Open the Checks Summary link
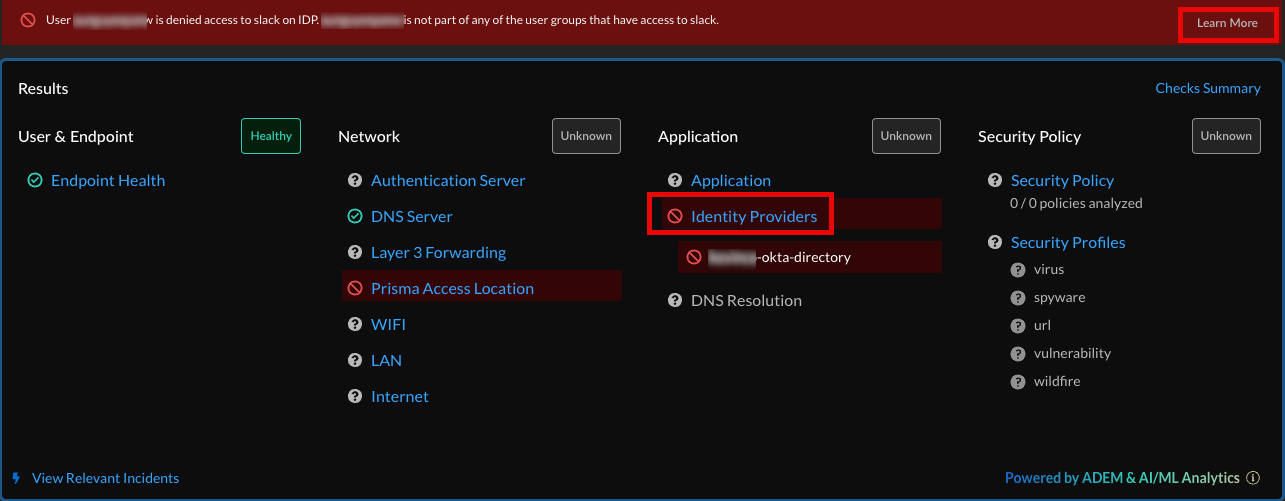Viewport: 1285px width, 501px height. pyautogui.click(x=1207, y=88)
